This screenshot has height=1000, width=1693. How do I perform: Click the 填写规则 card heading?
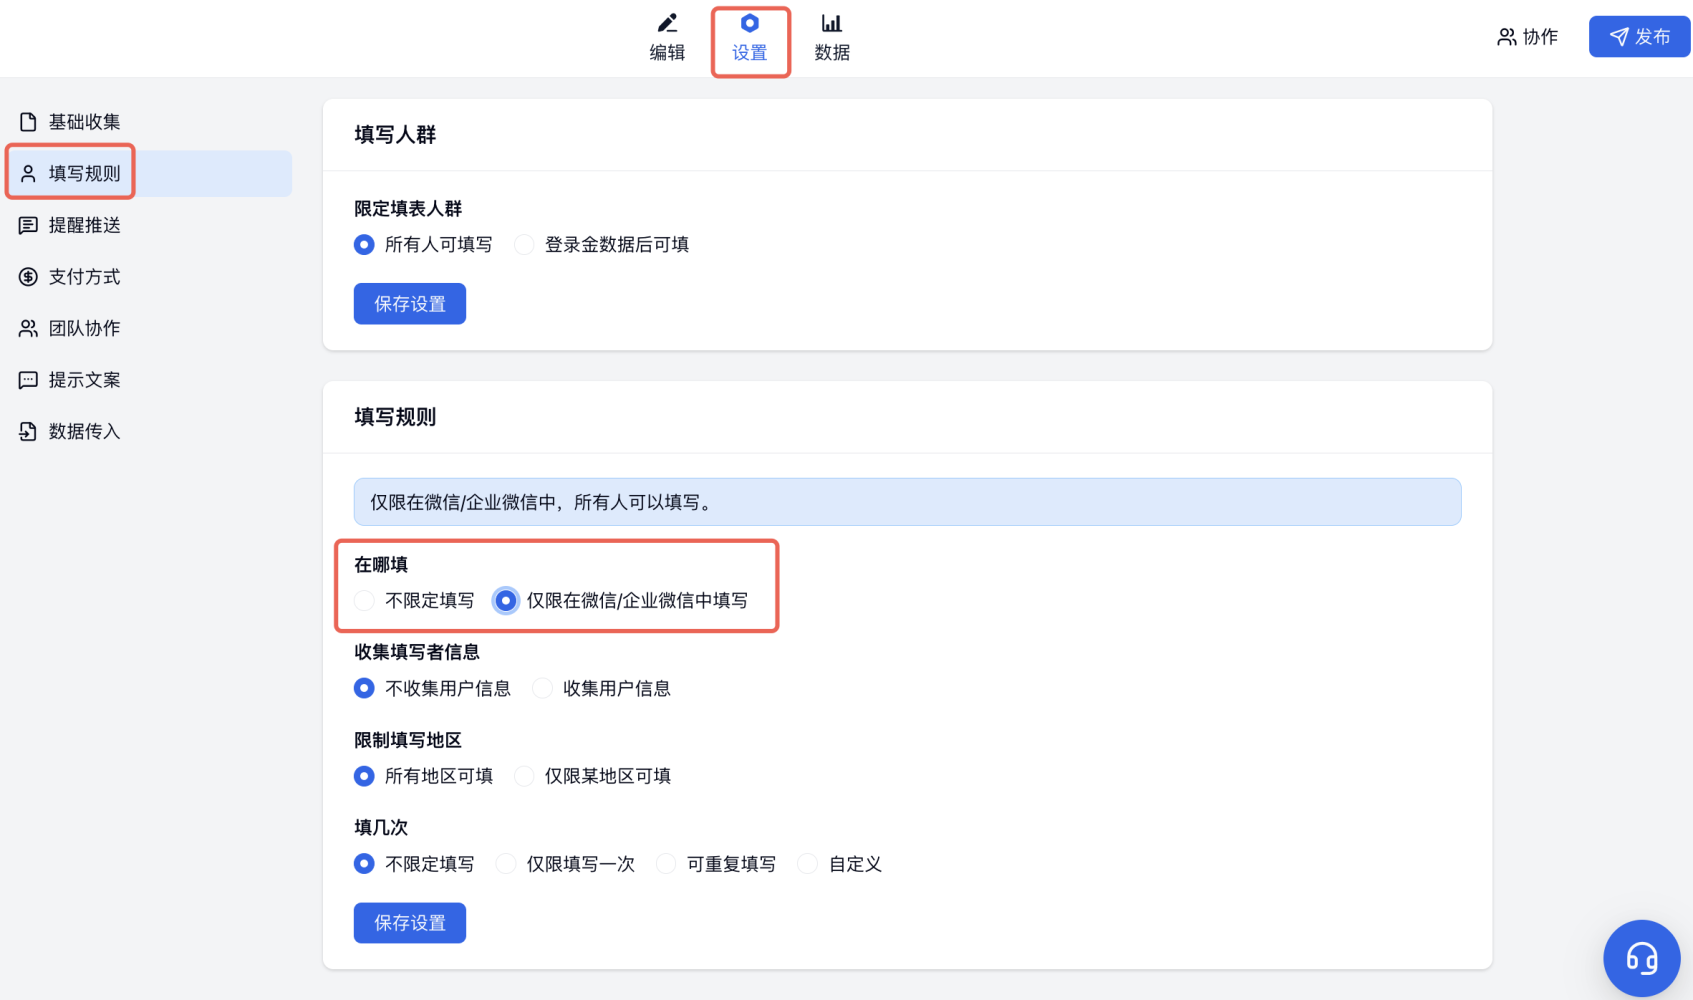coord(395,417)
